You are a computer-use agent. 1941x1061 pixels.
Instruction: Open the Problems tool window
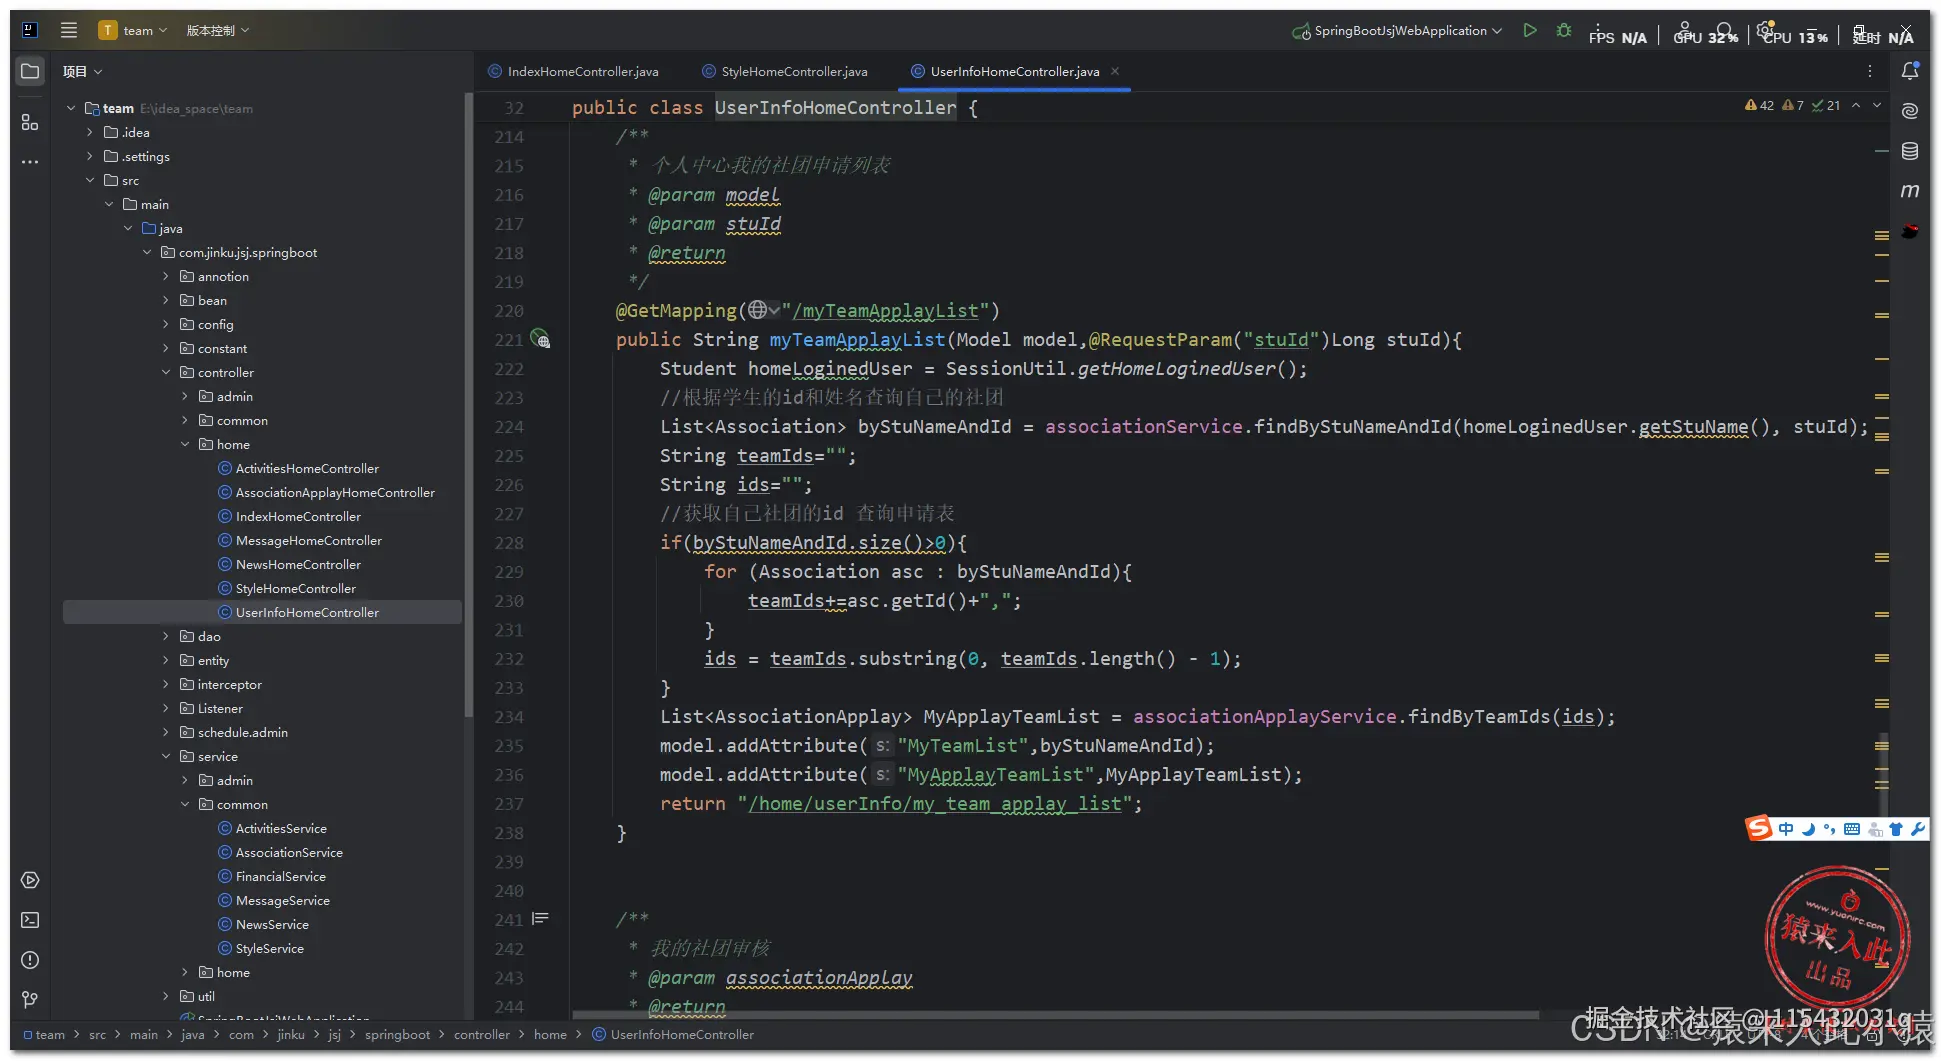click(x=30, y=960)
